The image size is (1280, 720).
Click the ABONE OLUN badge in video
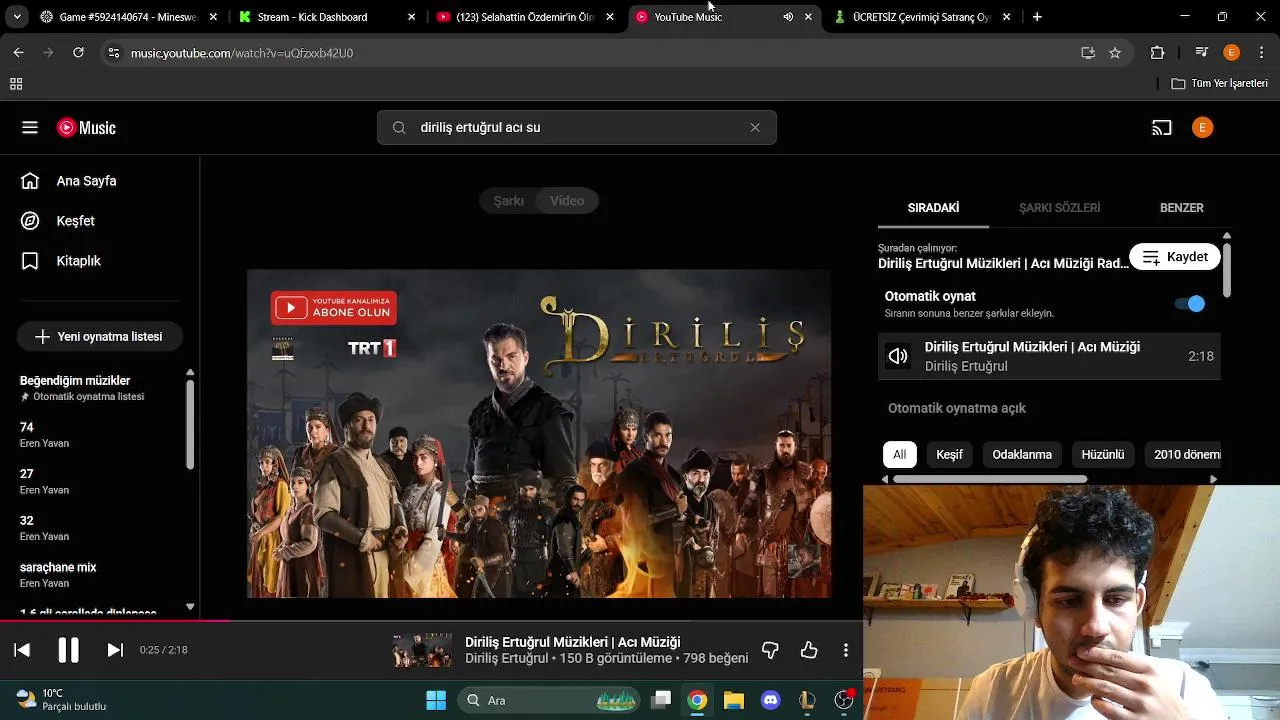(x=334, y=308)
